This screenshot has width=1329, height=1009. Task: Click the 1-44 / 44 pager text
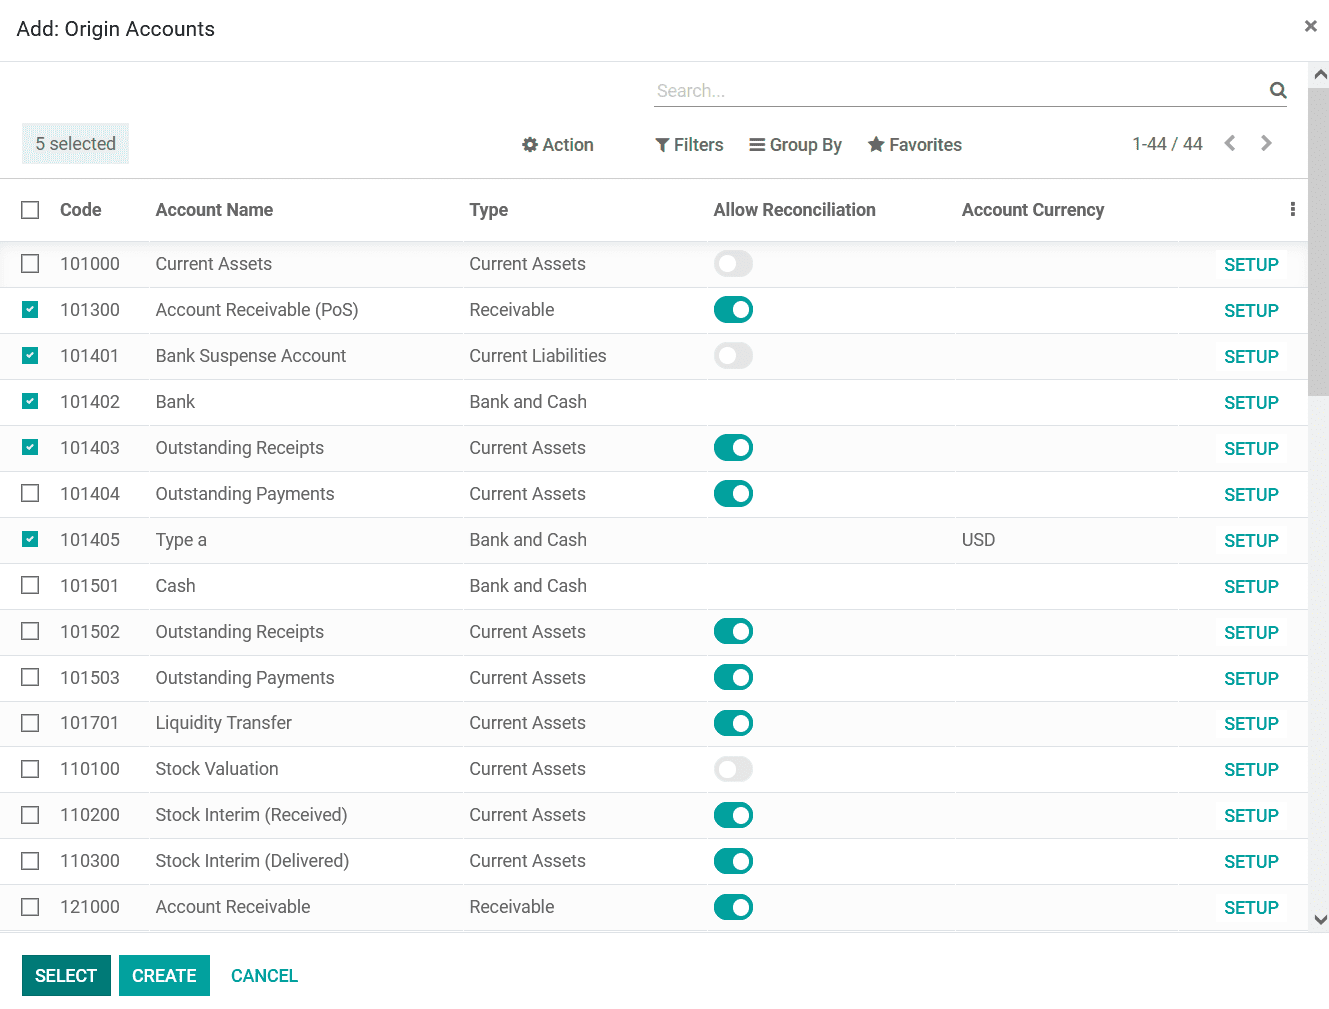pyautogui.click(x=1167, y=144)
